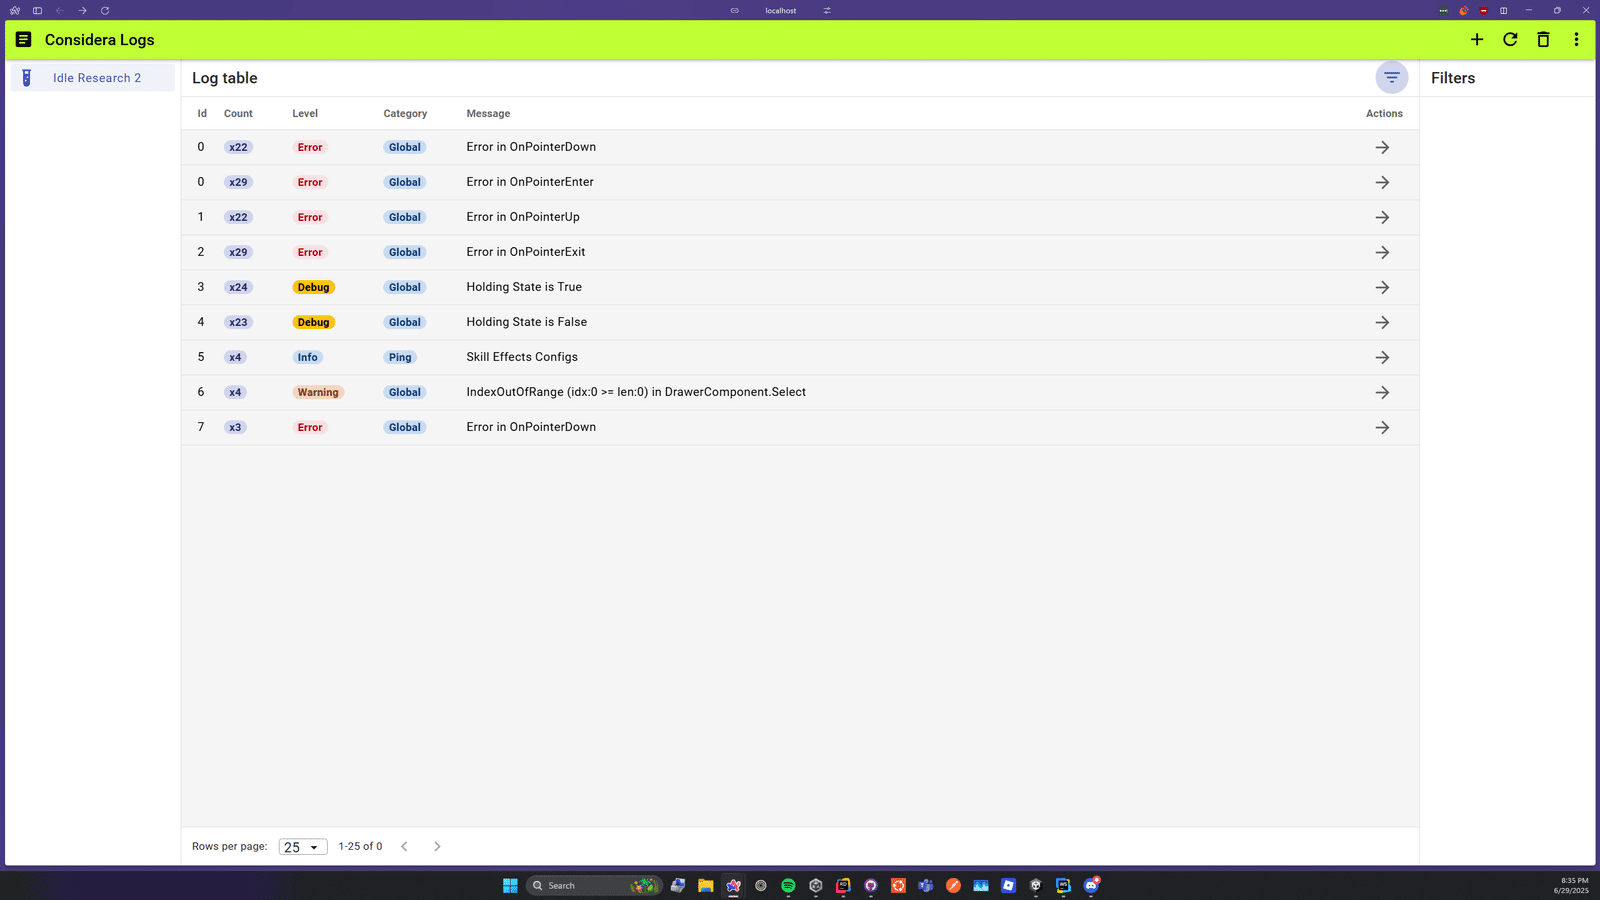The height and width of the screenshot is (900, 1600).
Task: Click the Level column header
Action: point(305,114)
